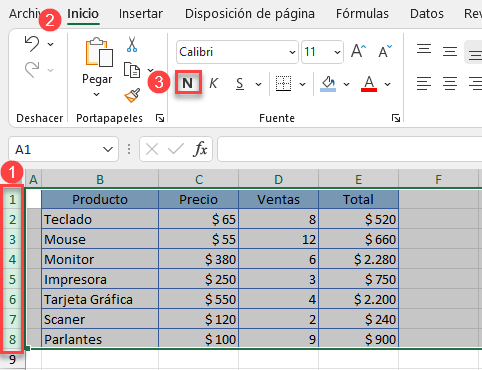Screen dimensions: 482x370
Task: Align text to bottom icon
Action: pyautogui.click(x=475, y=54)
